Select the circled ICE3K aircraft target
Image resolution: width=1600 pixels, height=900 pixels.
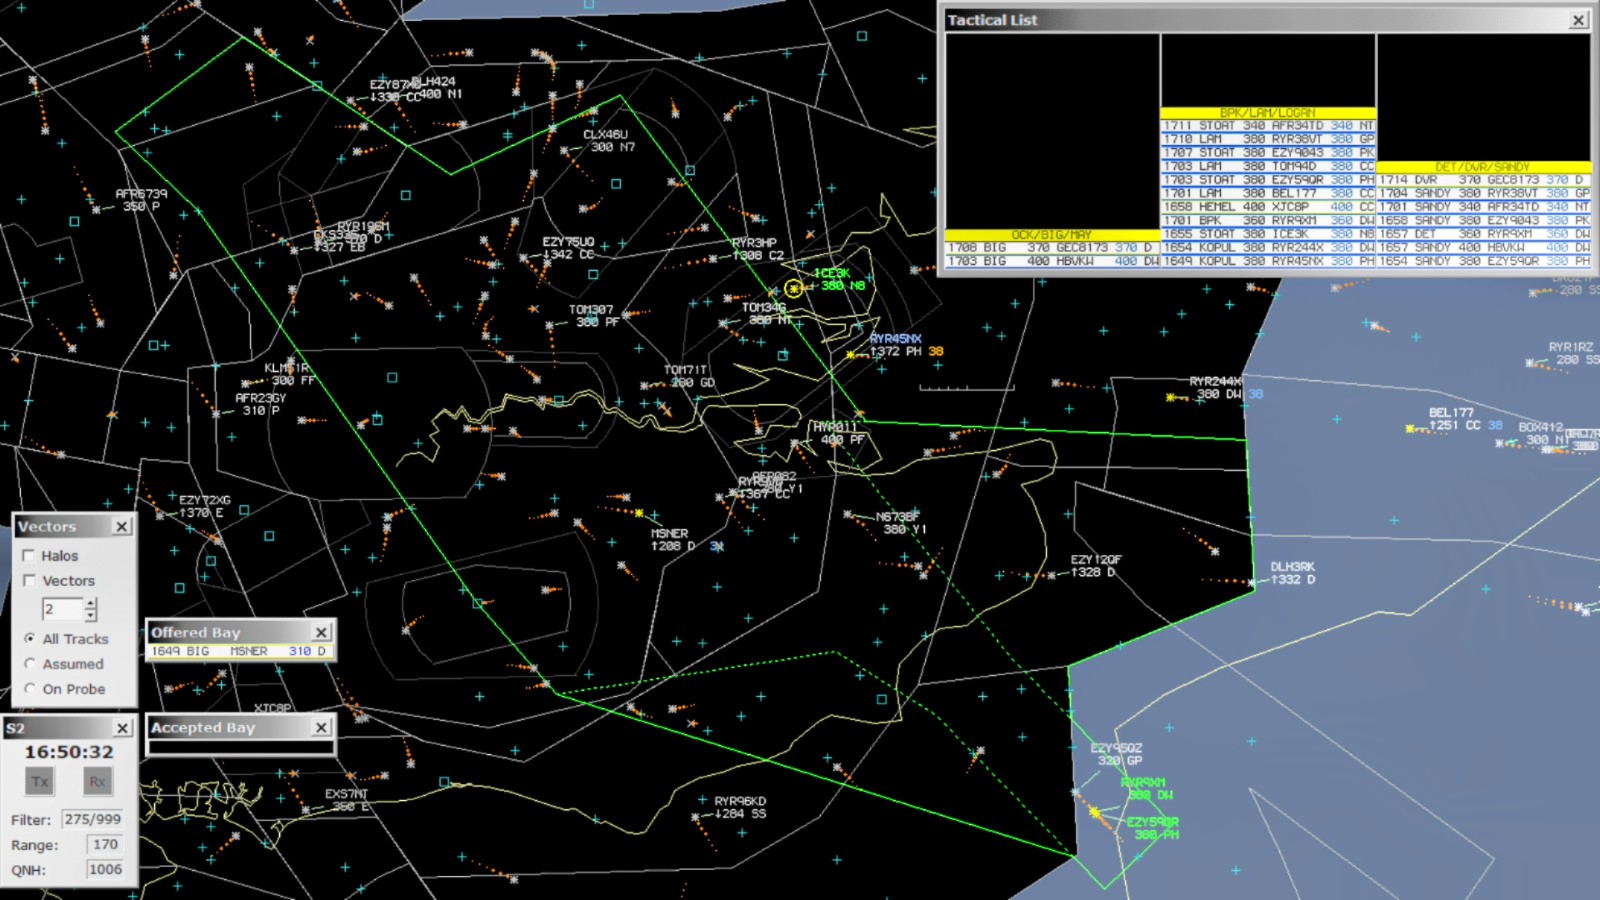click(794, 288)
